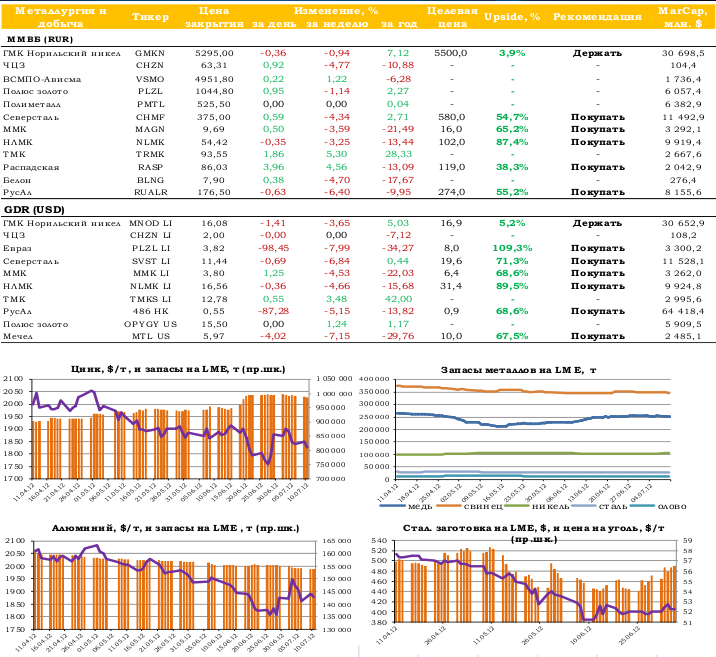
Task: Click the свинец legend entry
Action: [x=470, y=506]
